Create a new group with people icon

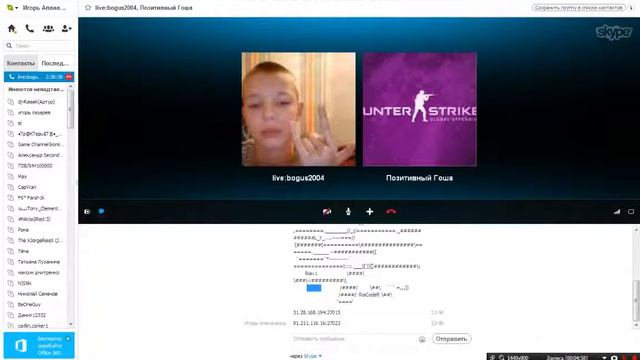tap(48, 29)
